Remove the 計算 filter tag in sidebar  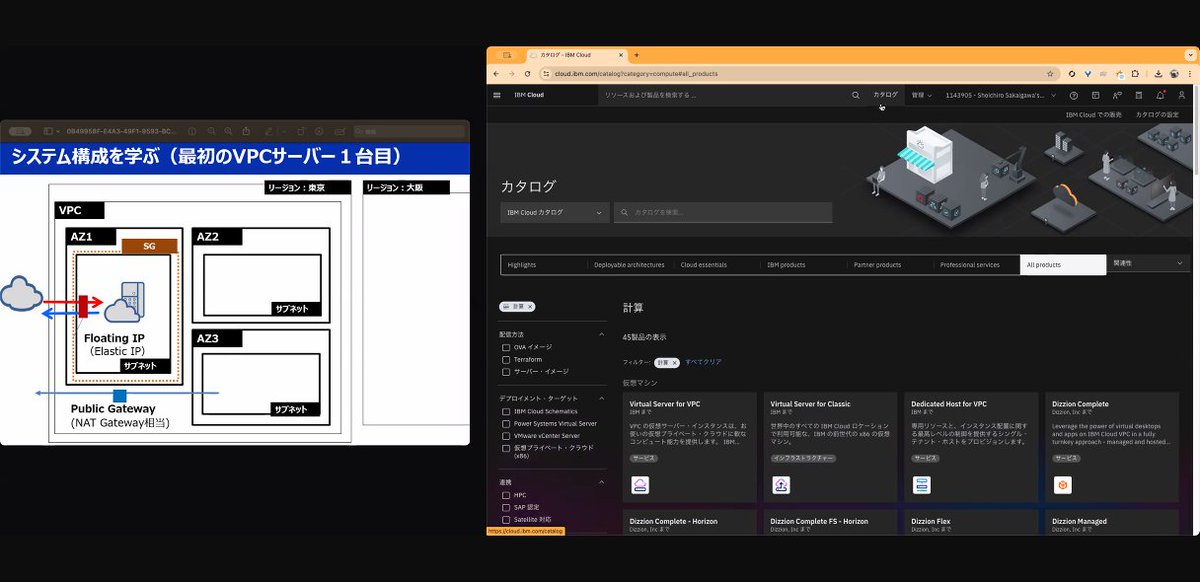530,306
